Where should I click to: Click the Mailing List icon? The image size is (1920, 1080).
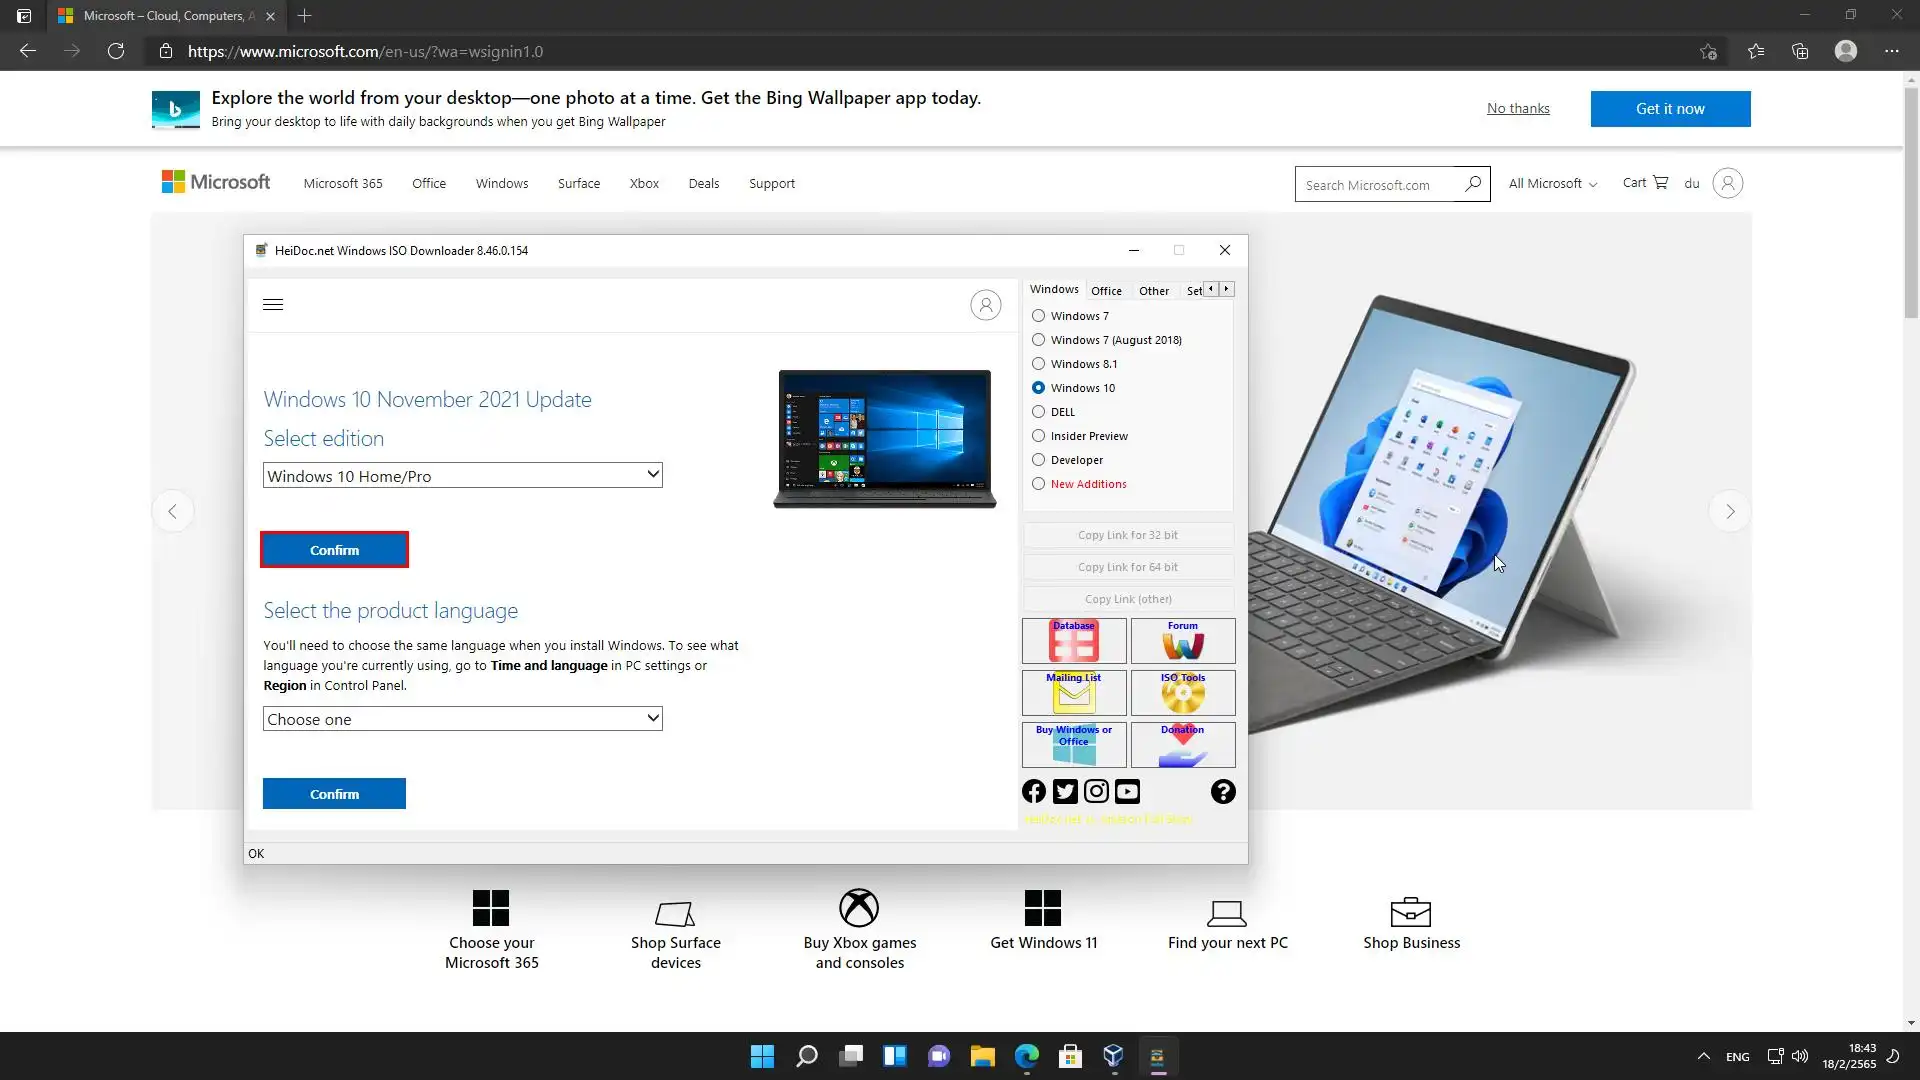coord(1073,693)
